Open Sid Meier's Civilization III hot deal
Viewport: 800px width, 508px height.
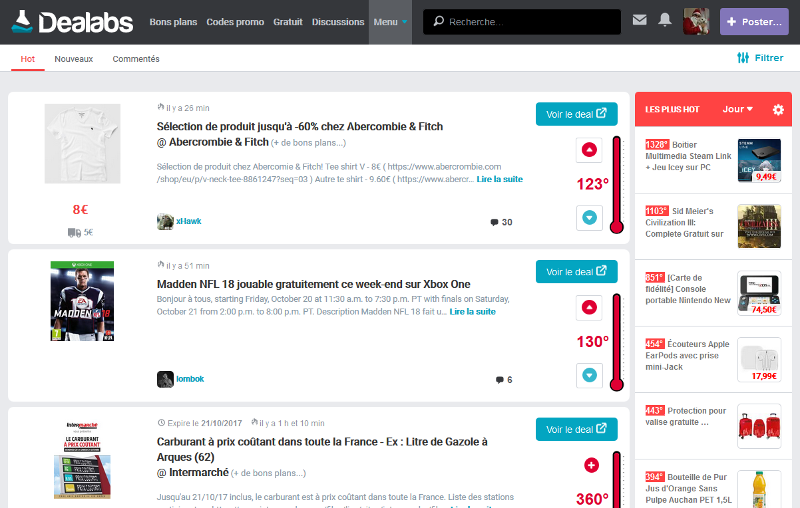(x=684, y=222)
